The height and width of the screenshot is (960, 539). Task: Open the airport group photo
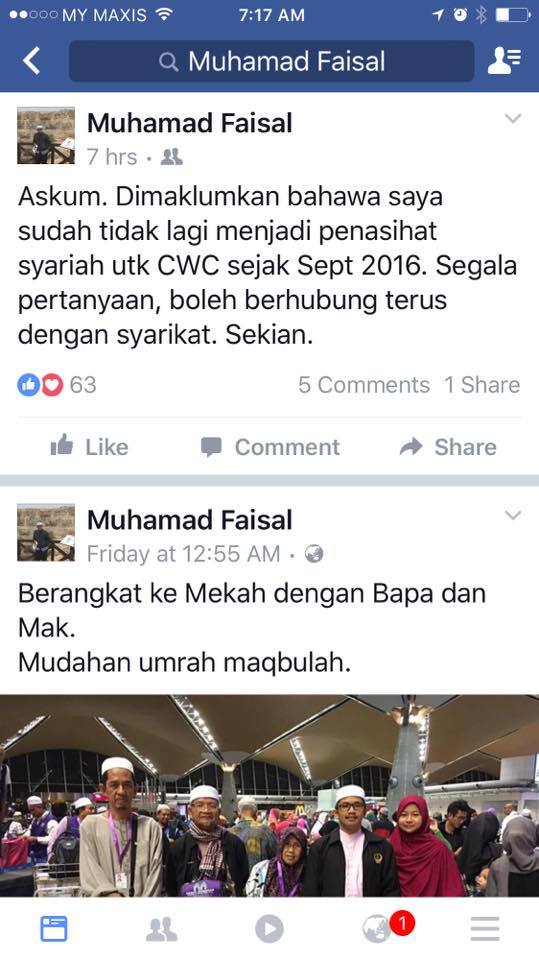coord(270,795)
